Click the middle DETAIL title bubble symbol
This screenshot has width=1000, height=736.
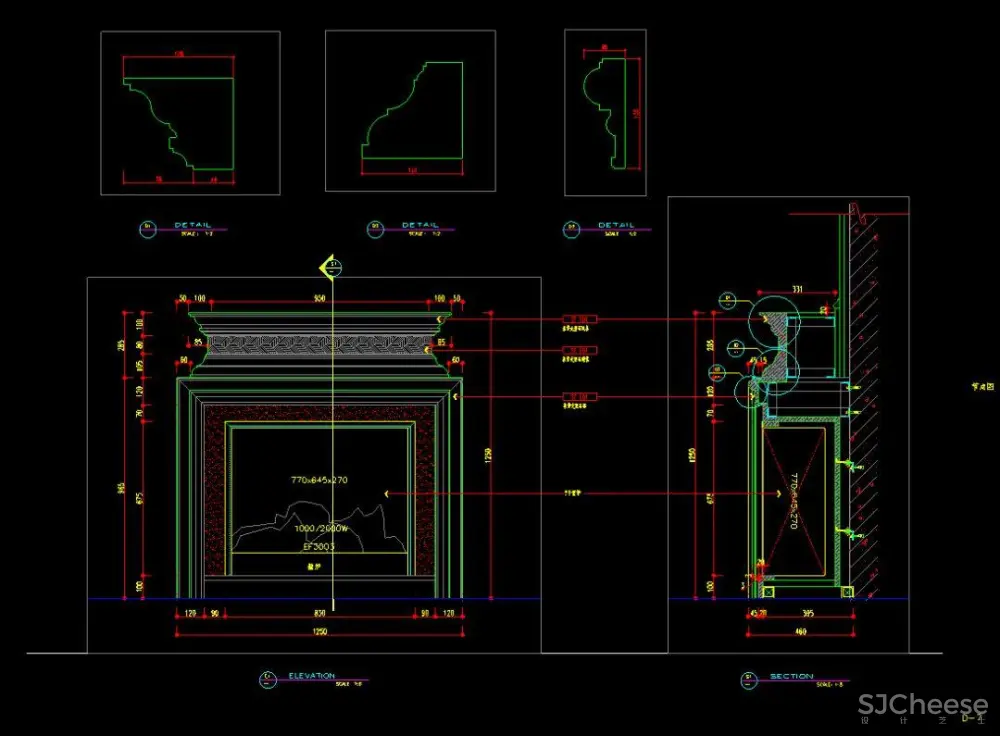pos(375,228)
